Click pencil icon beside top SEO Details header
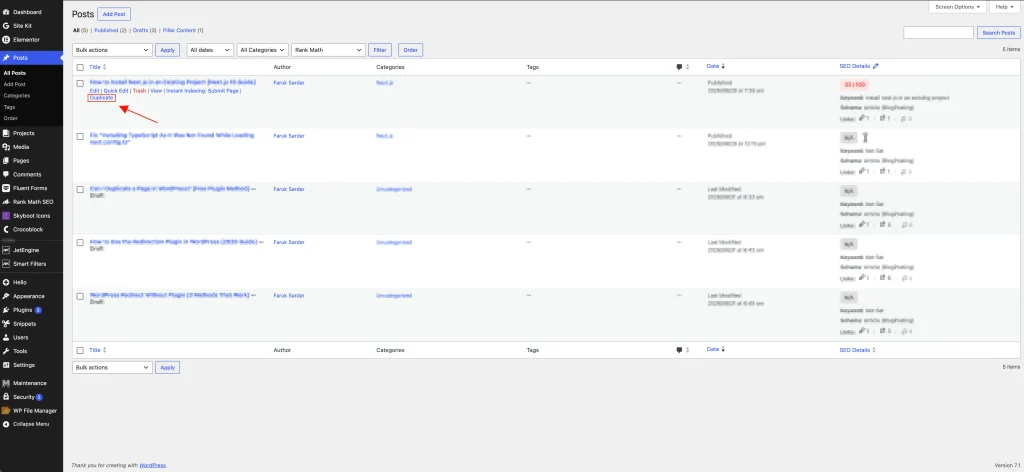This screenshot has height=472, width=1024. [x=876, y=66]
